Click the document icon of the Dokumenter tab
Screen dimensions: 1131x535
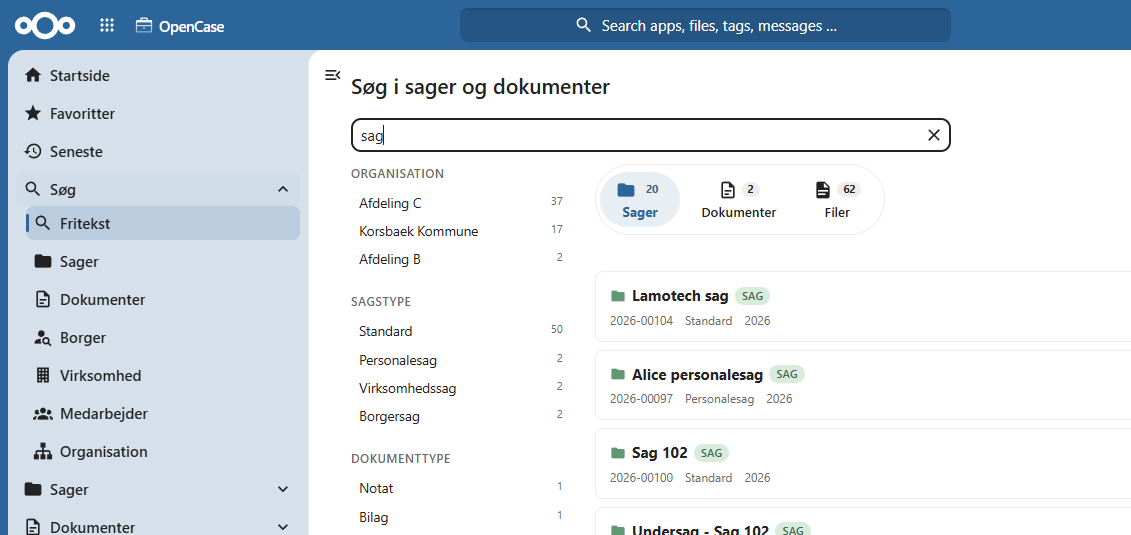point(729,190)
